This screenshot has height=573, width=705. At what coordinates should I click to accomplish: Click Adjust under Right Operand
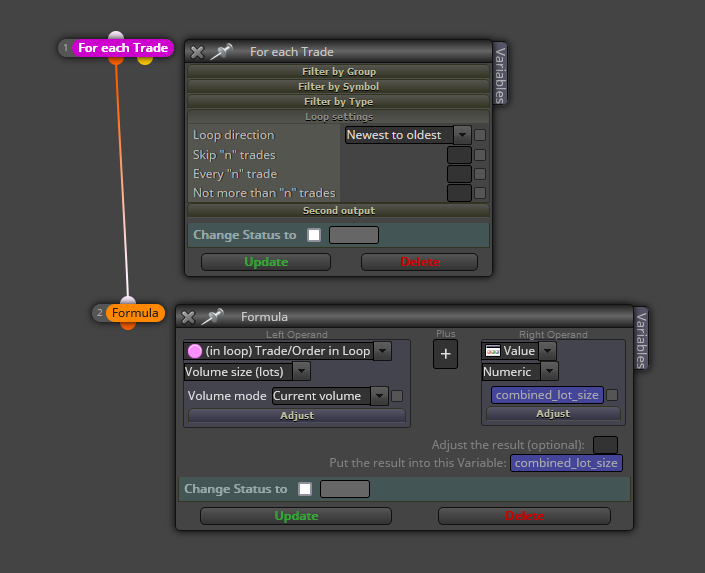[553, 414]
